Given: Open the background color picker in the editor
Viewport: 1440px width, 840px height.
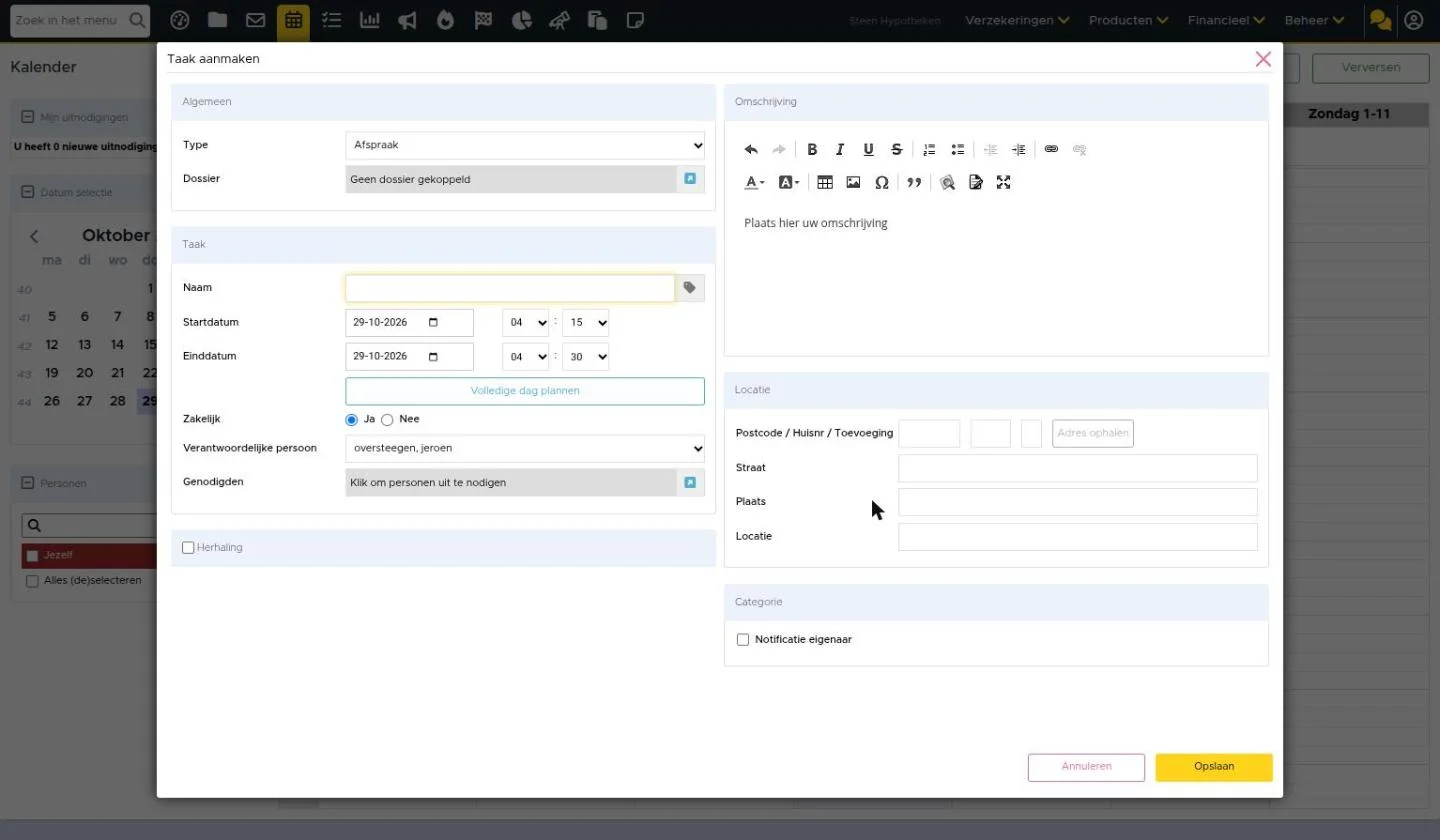Looking at the screenshot, I should tap(789, 183).
